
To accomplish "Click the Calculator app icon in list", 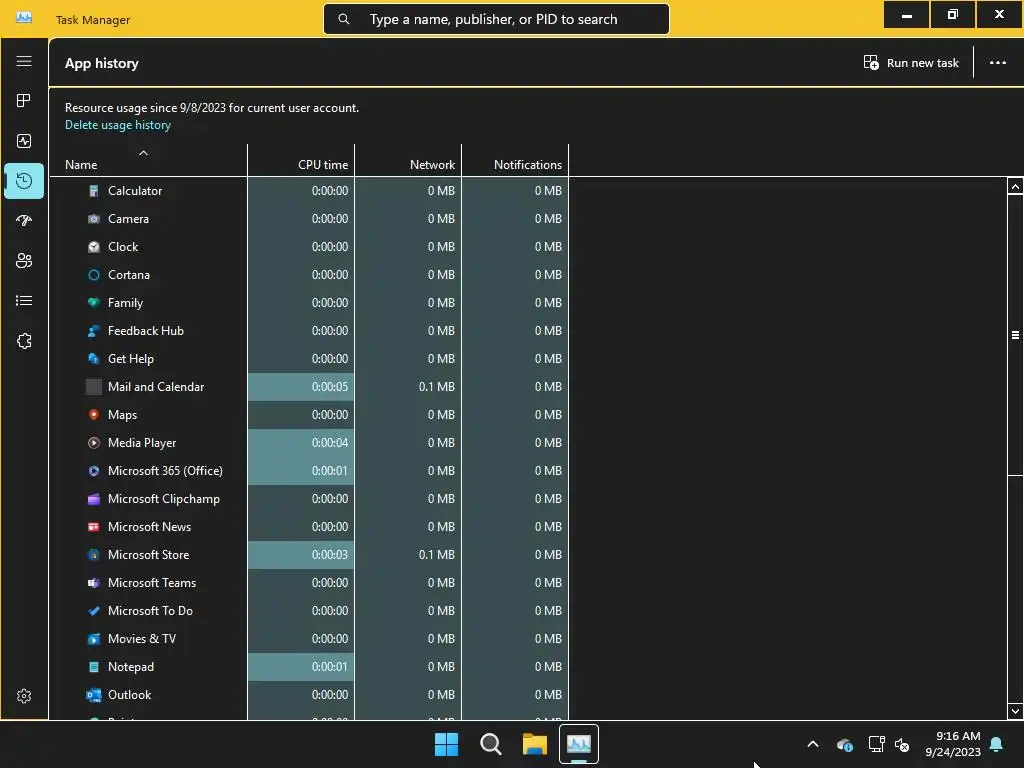I will 93,191.
